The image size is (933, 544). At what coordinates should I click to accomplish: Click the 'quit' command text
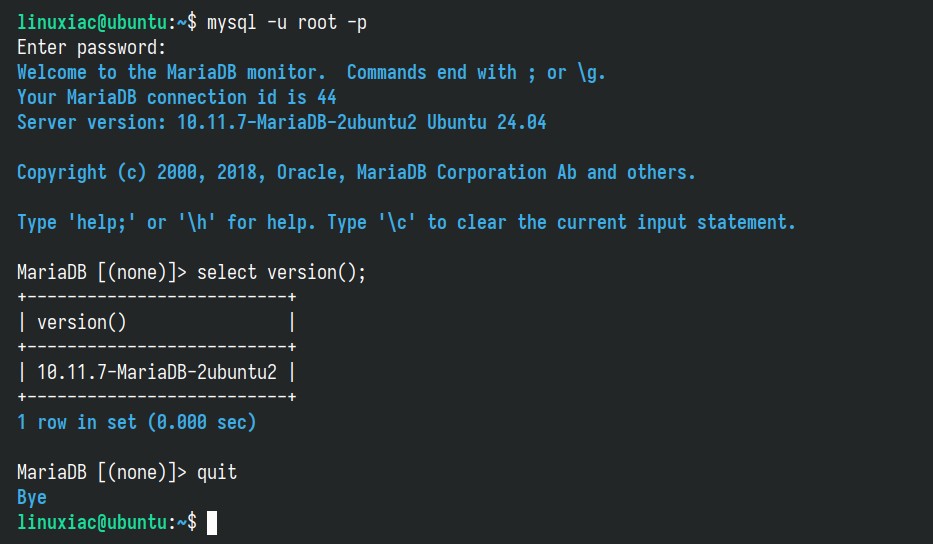(217, 473)
